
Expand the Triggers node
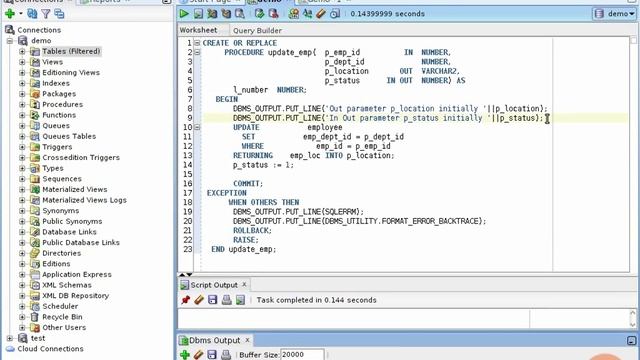pos(22,147)
